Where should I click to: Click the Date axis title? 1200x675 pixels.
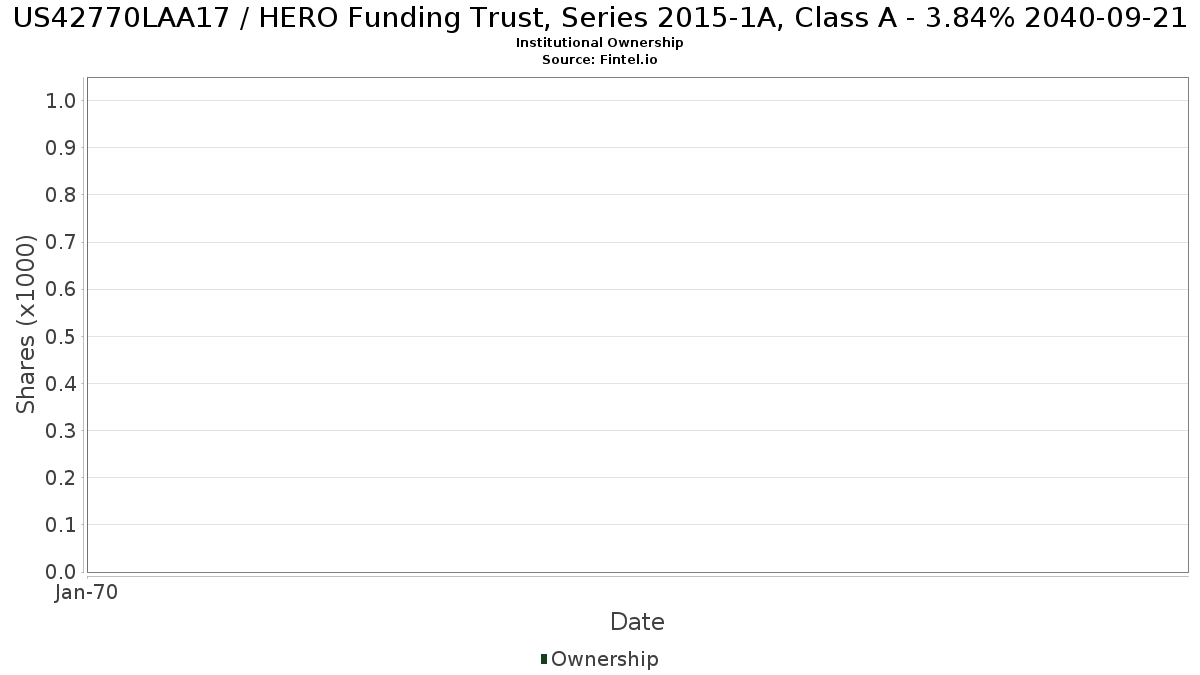click(637, 622)
